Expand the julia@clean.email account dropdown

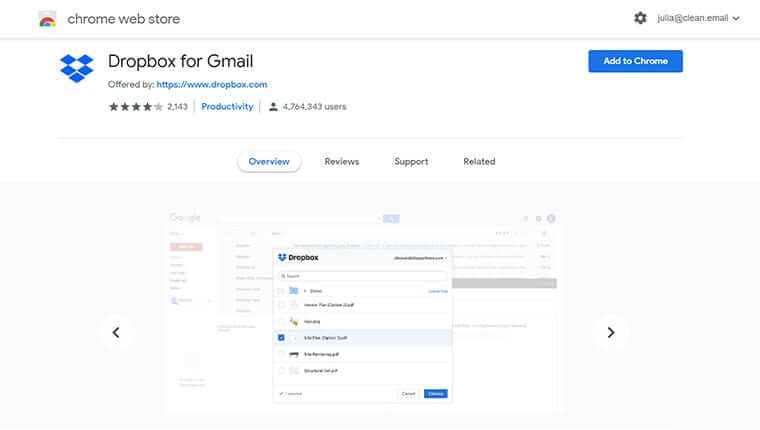698,18
